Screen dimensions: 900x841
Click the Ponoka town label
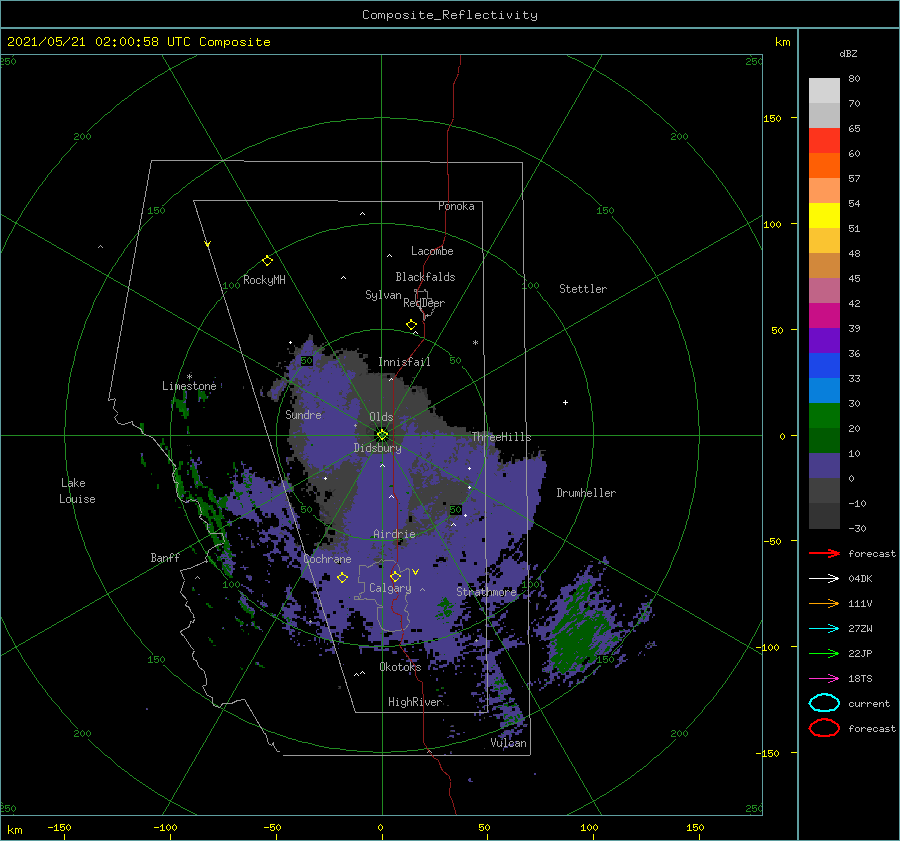[x=456, y=206]
